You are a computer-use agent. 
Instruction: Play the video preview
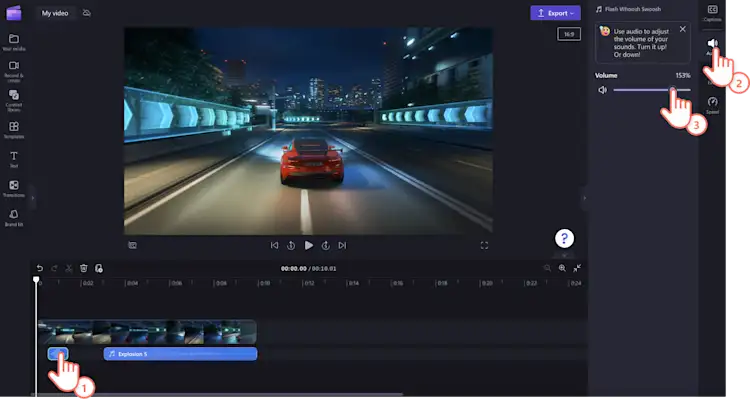pos(309,245)
